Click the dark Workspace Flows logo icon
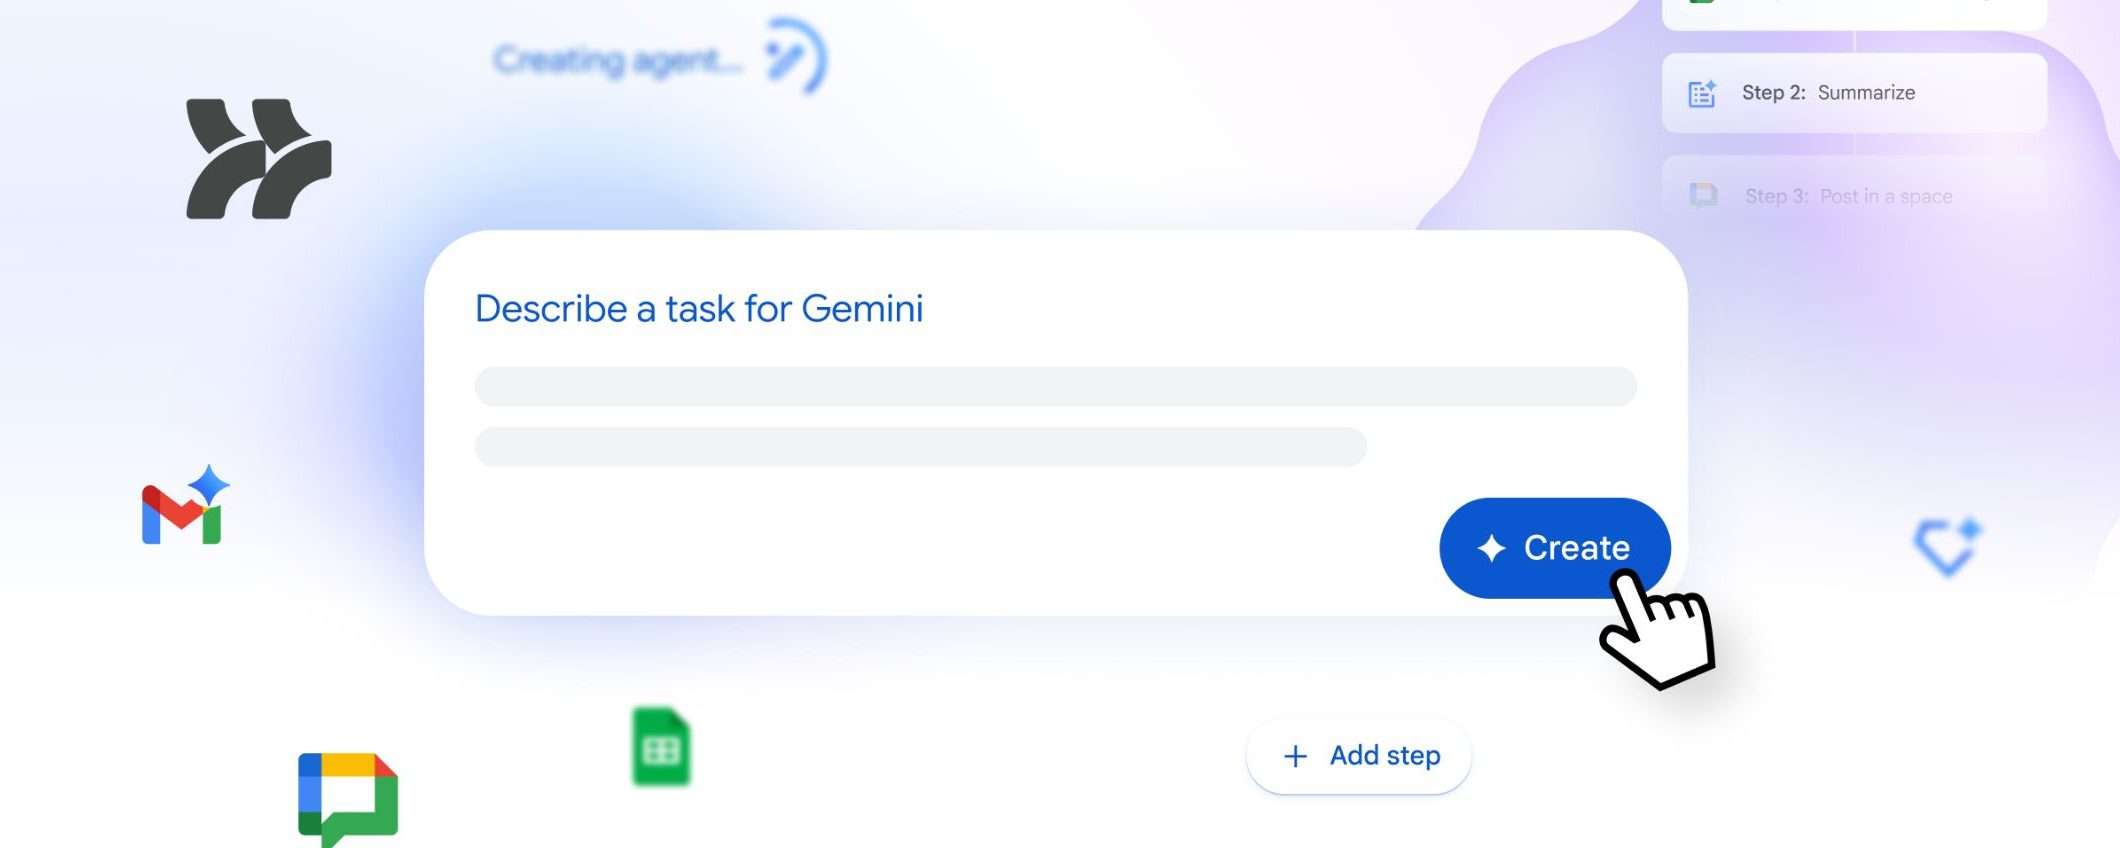 (x=258, y=158)
